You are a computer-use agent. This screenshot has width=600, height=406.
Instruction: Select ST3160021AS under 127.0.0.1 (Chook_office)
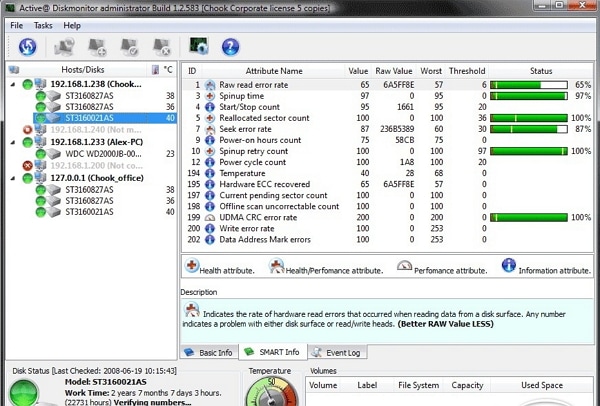point(89,212)
